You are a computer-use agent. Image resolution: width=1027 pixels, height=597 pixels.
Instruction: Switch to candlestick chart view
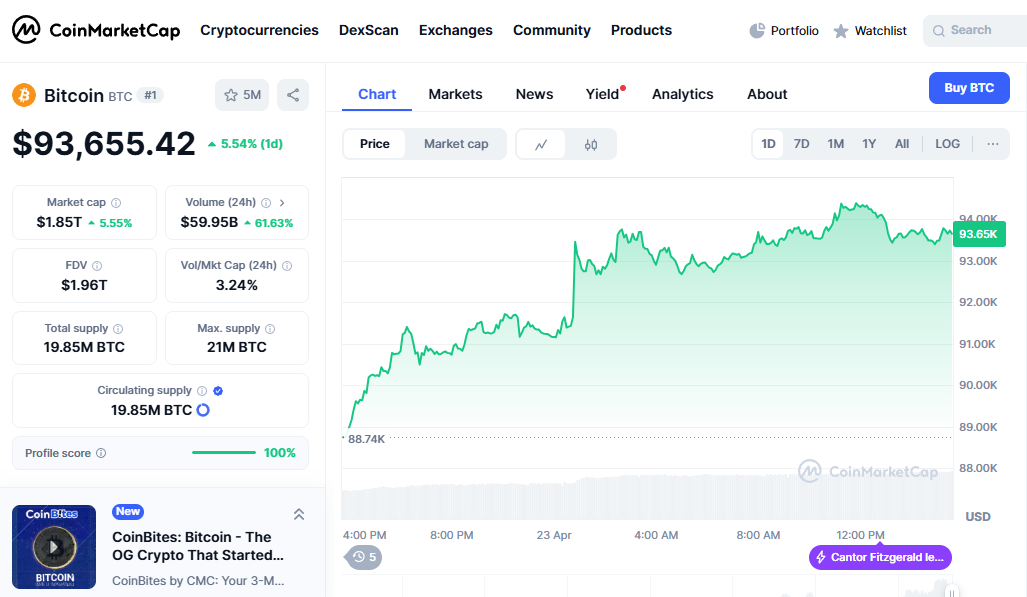tap(591, 145)
